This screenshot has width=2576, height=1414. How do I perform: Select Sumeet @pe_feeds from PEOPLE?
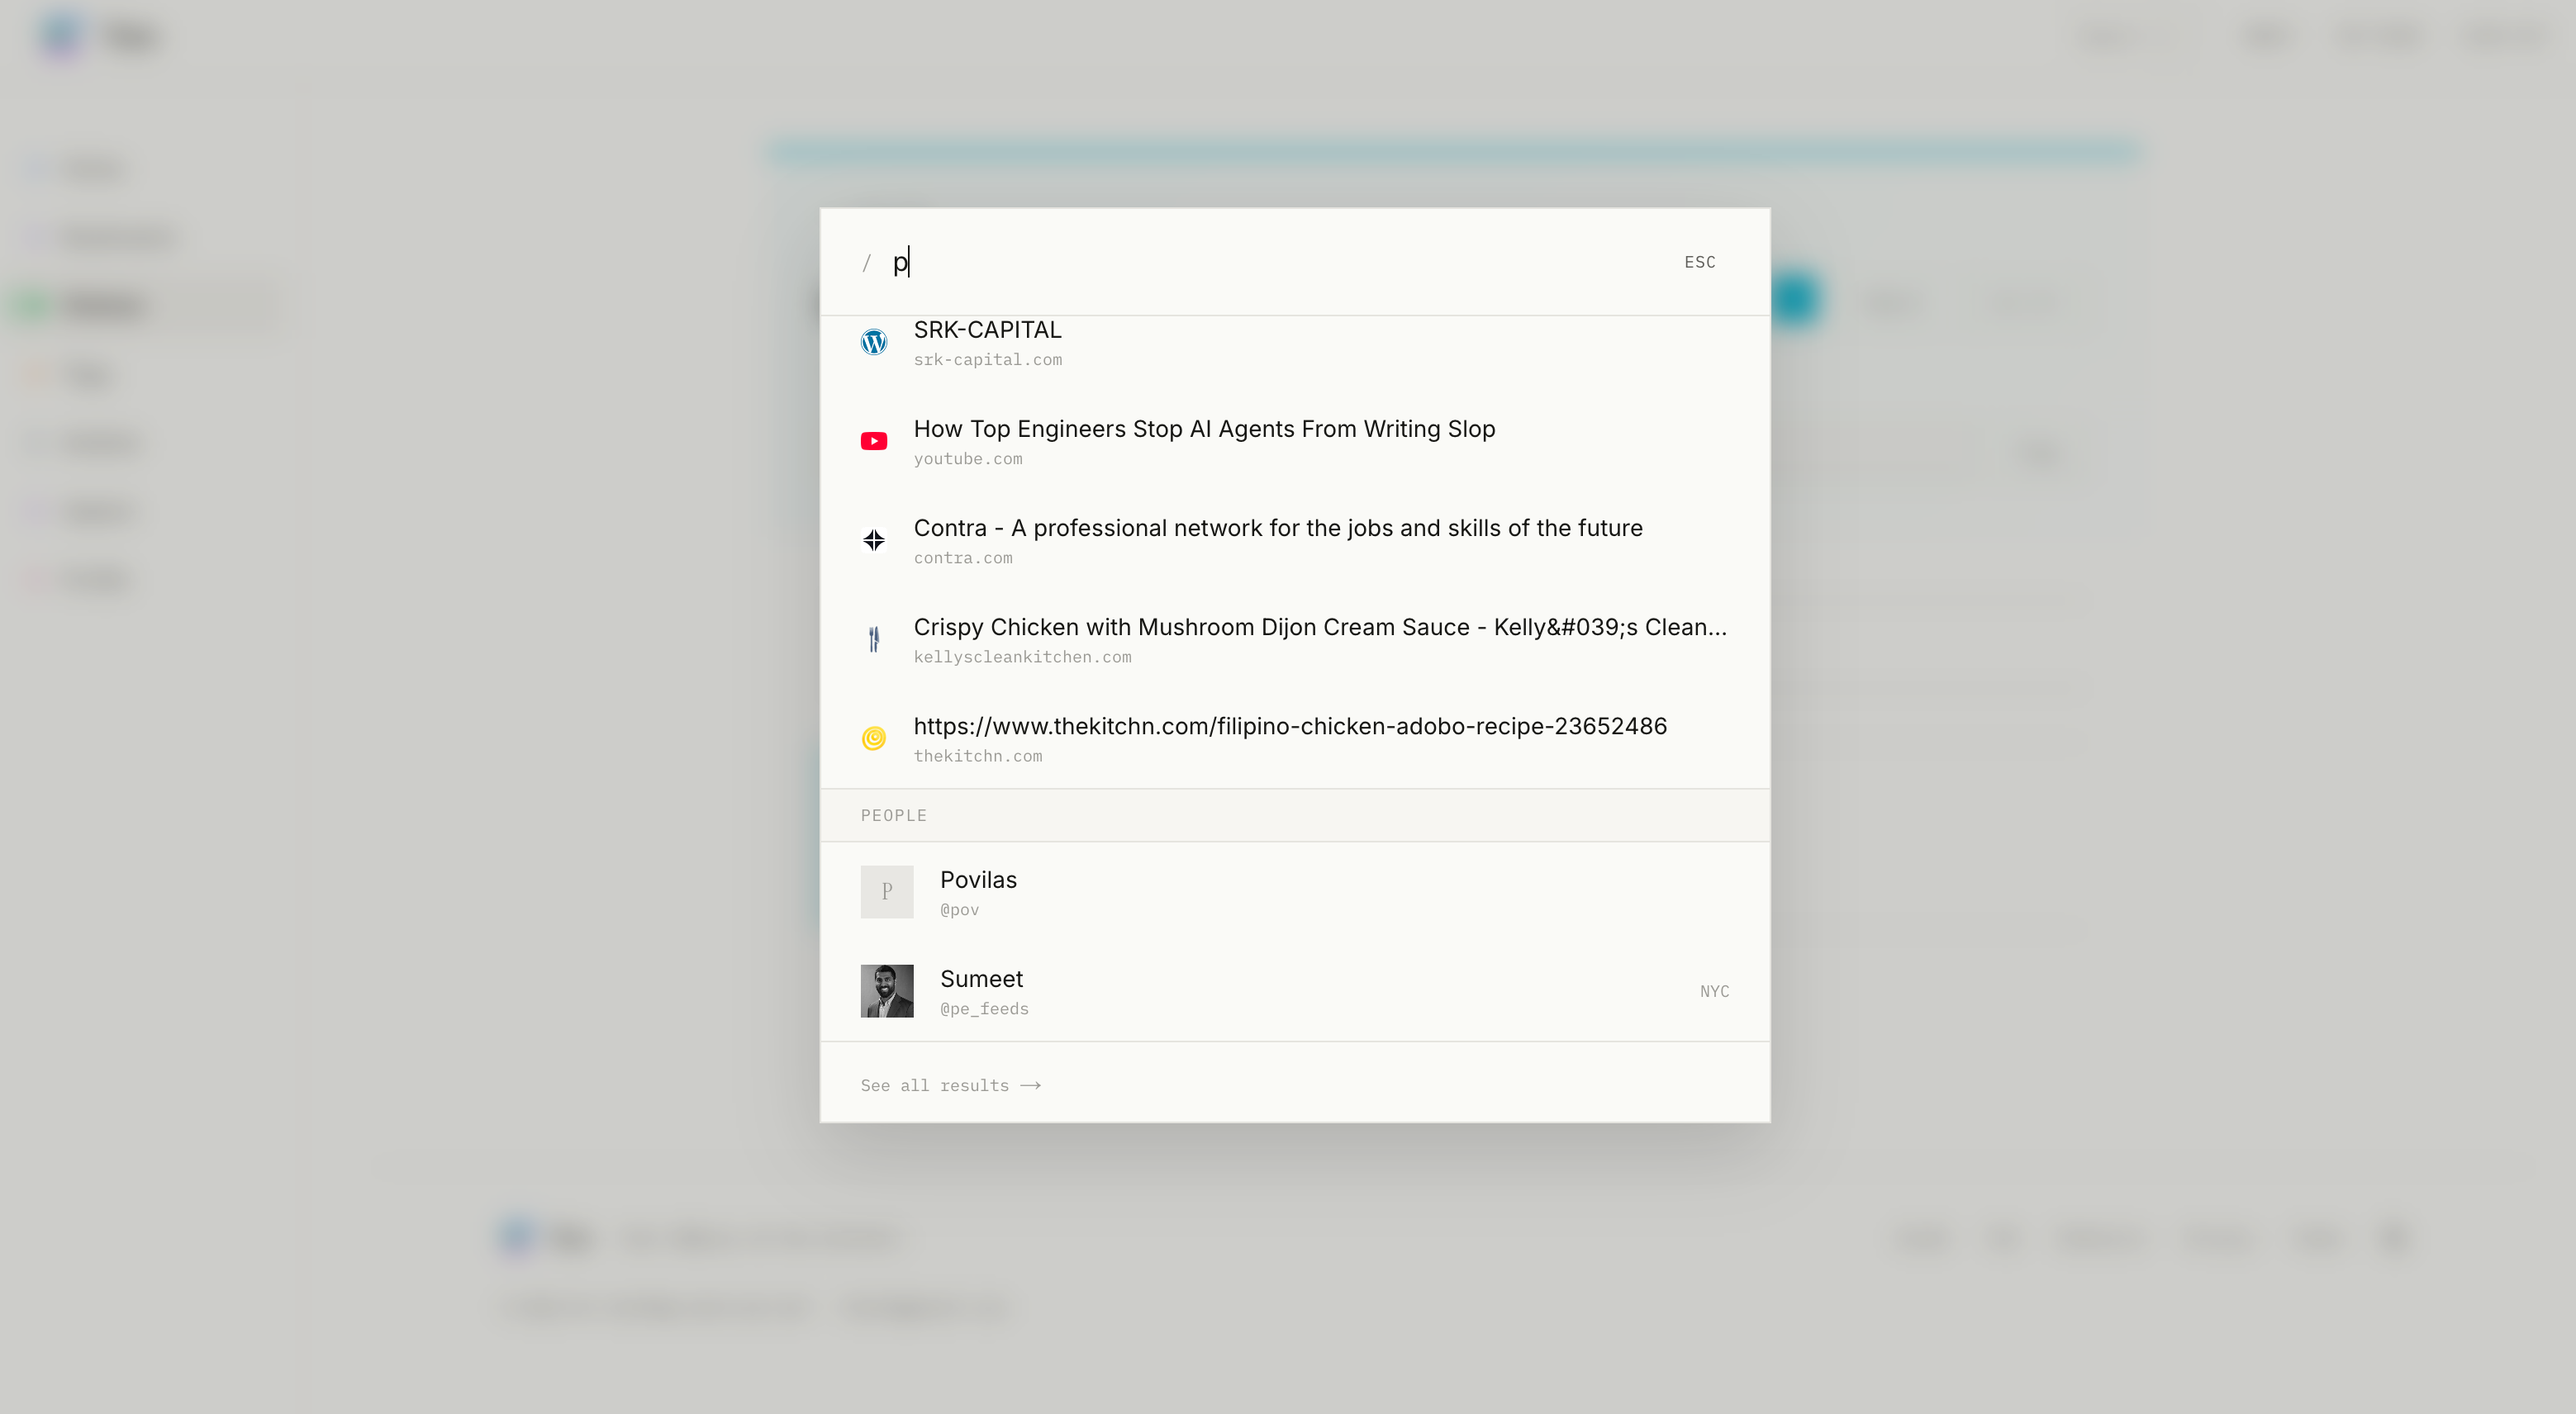[x=982, y=990]
